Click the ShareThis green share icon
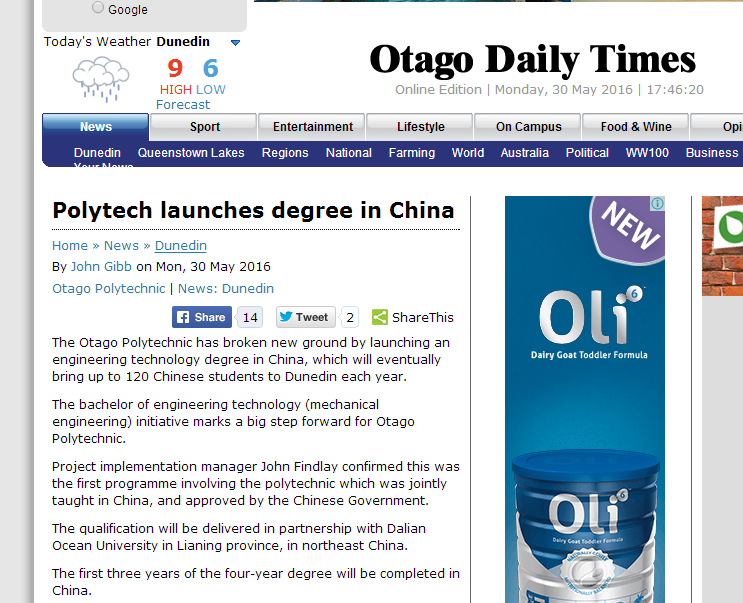The width and height of the screenshot is (743, 603). click(380, 317)
